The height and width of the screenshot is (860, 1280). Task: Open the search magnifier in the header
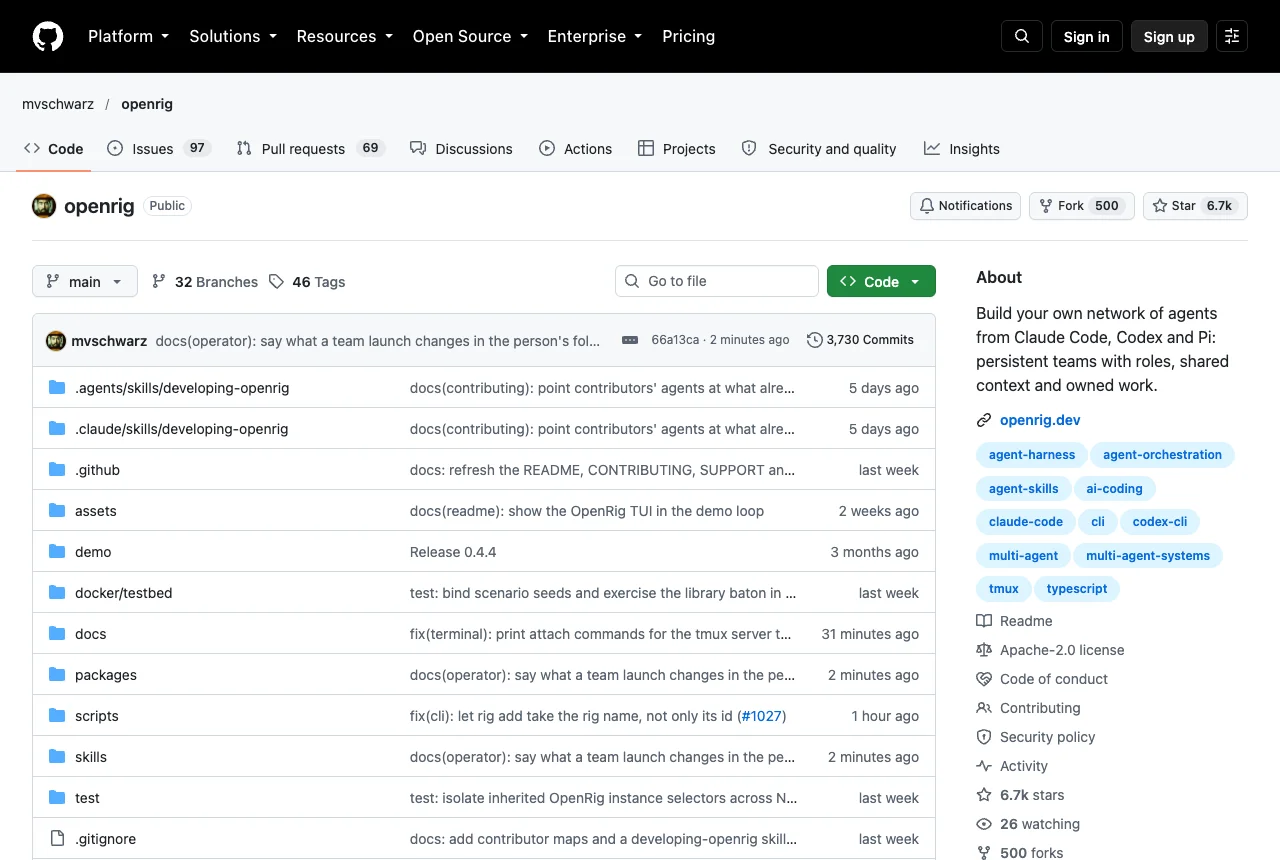tap(1022, 36)
